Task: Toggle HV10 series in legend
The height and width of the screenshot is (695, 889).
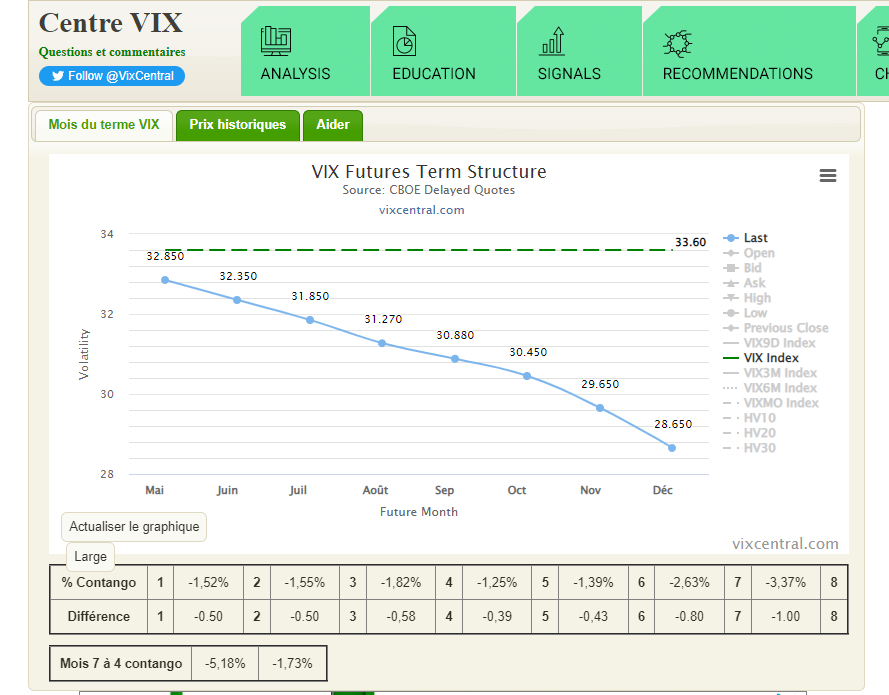Action: (750, 418)
